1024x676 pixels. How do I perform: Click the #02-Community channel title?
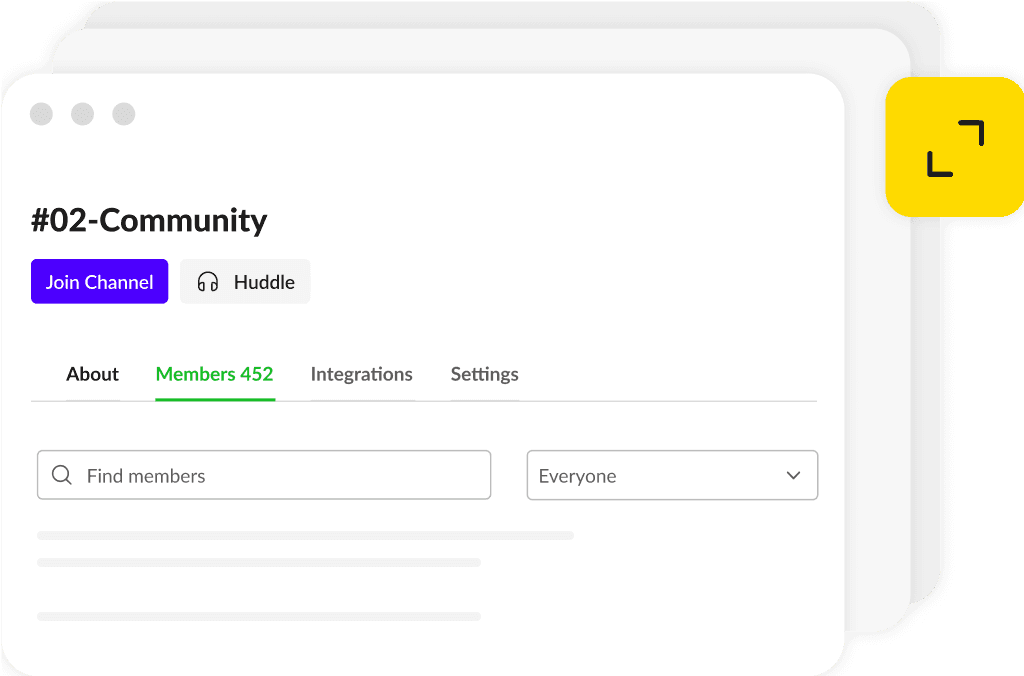click(150, 220)
